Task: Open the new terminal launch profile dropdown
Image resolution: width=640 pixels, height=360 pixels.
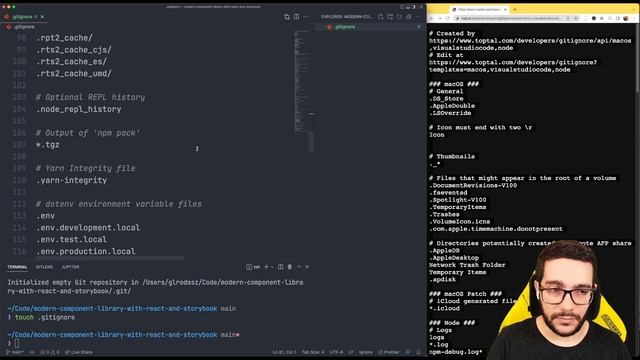Action: click(272, 267)
